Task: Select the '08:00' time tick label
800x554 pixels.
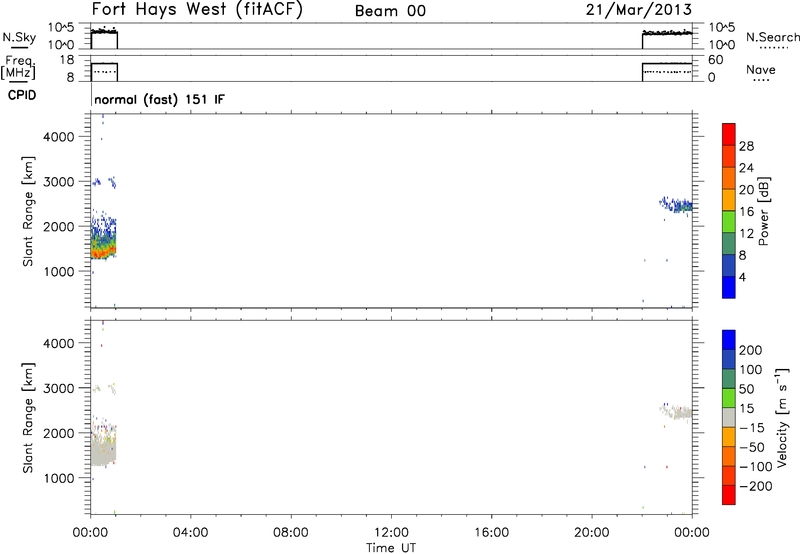Action: (x=291, y=532)
